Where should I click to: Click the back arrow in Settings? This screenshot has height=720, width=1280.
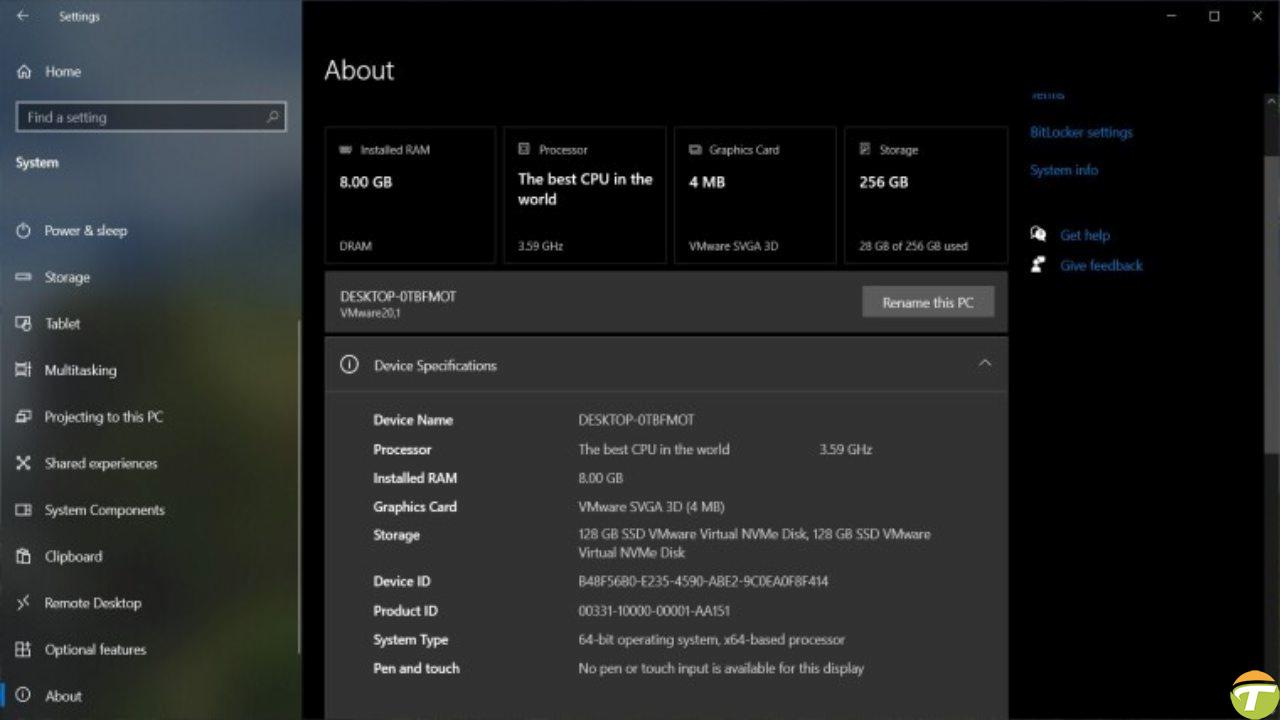tap(23, 16)
